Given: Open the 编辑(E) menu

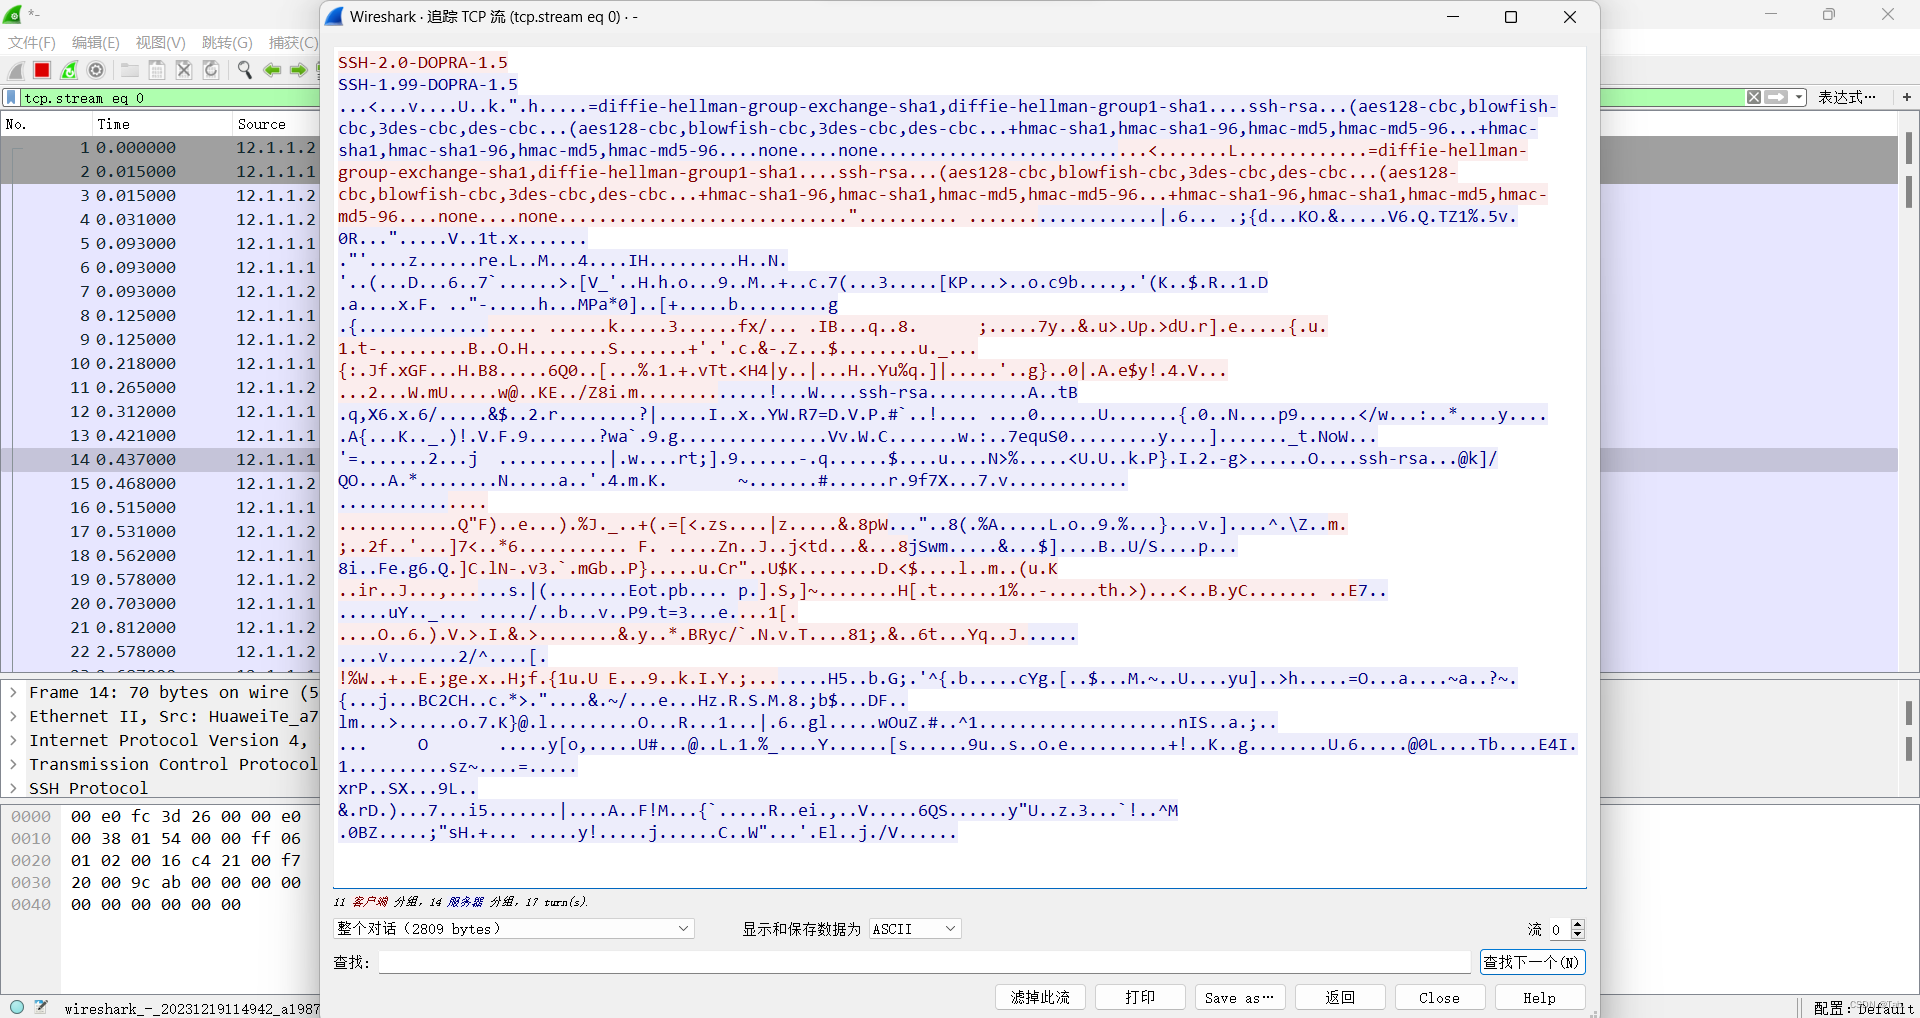Looking at the screenshot, I should pos(94,43).
